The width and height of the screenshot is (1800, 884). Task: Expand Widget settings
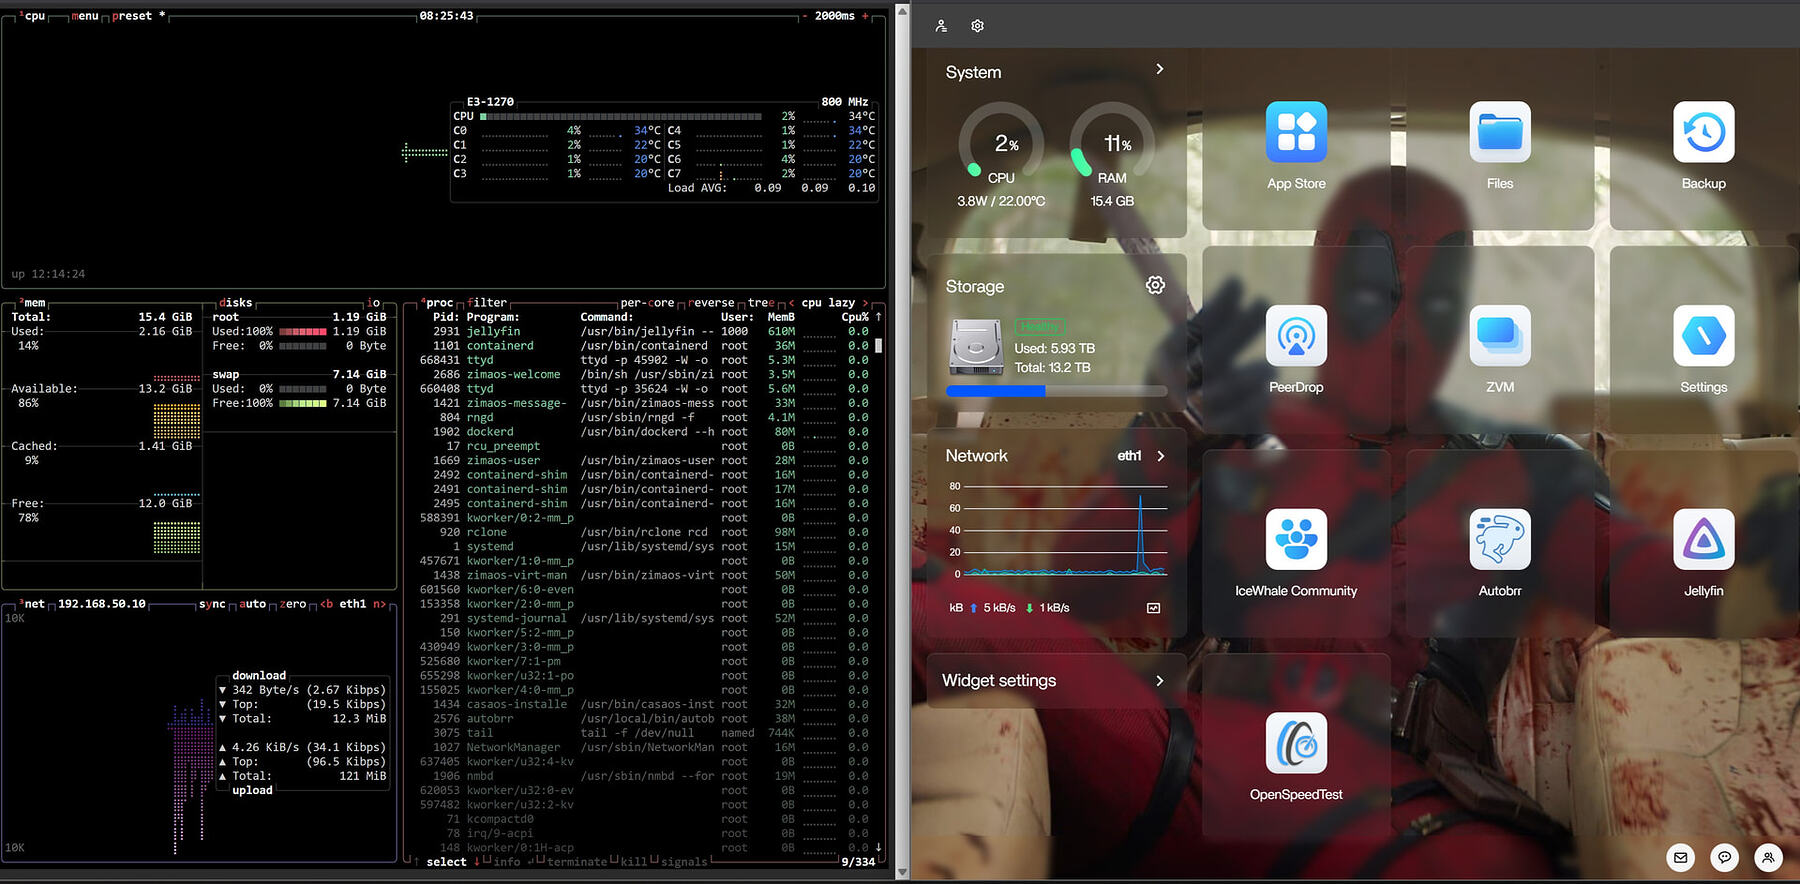[1057, 681]
